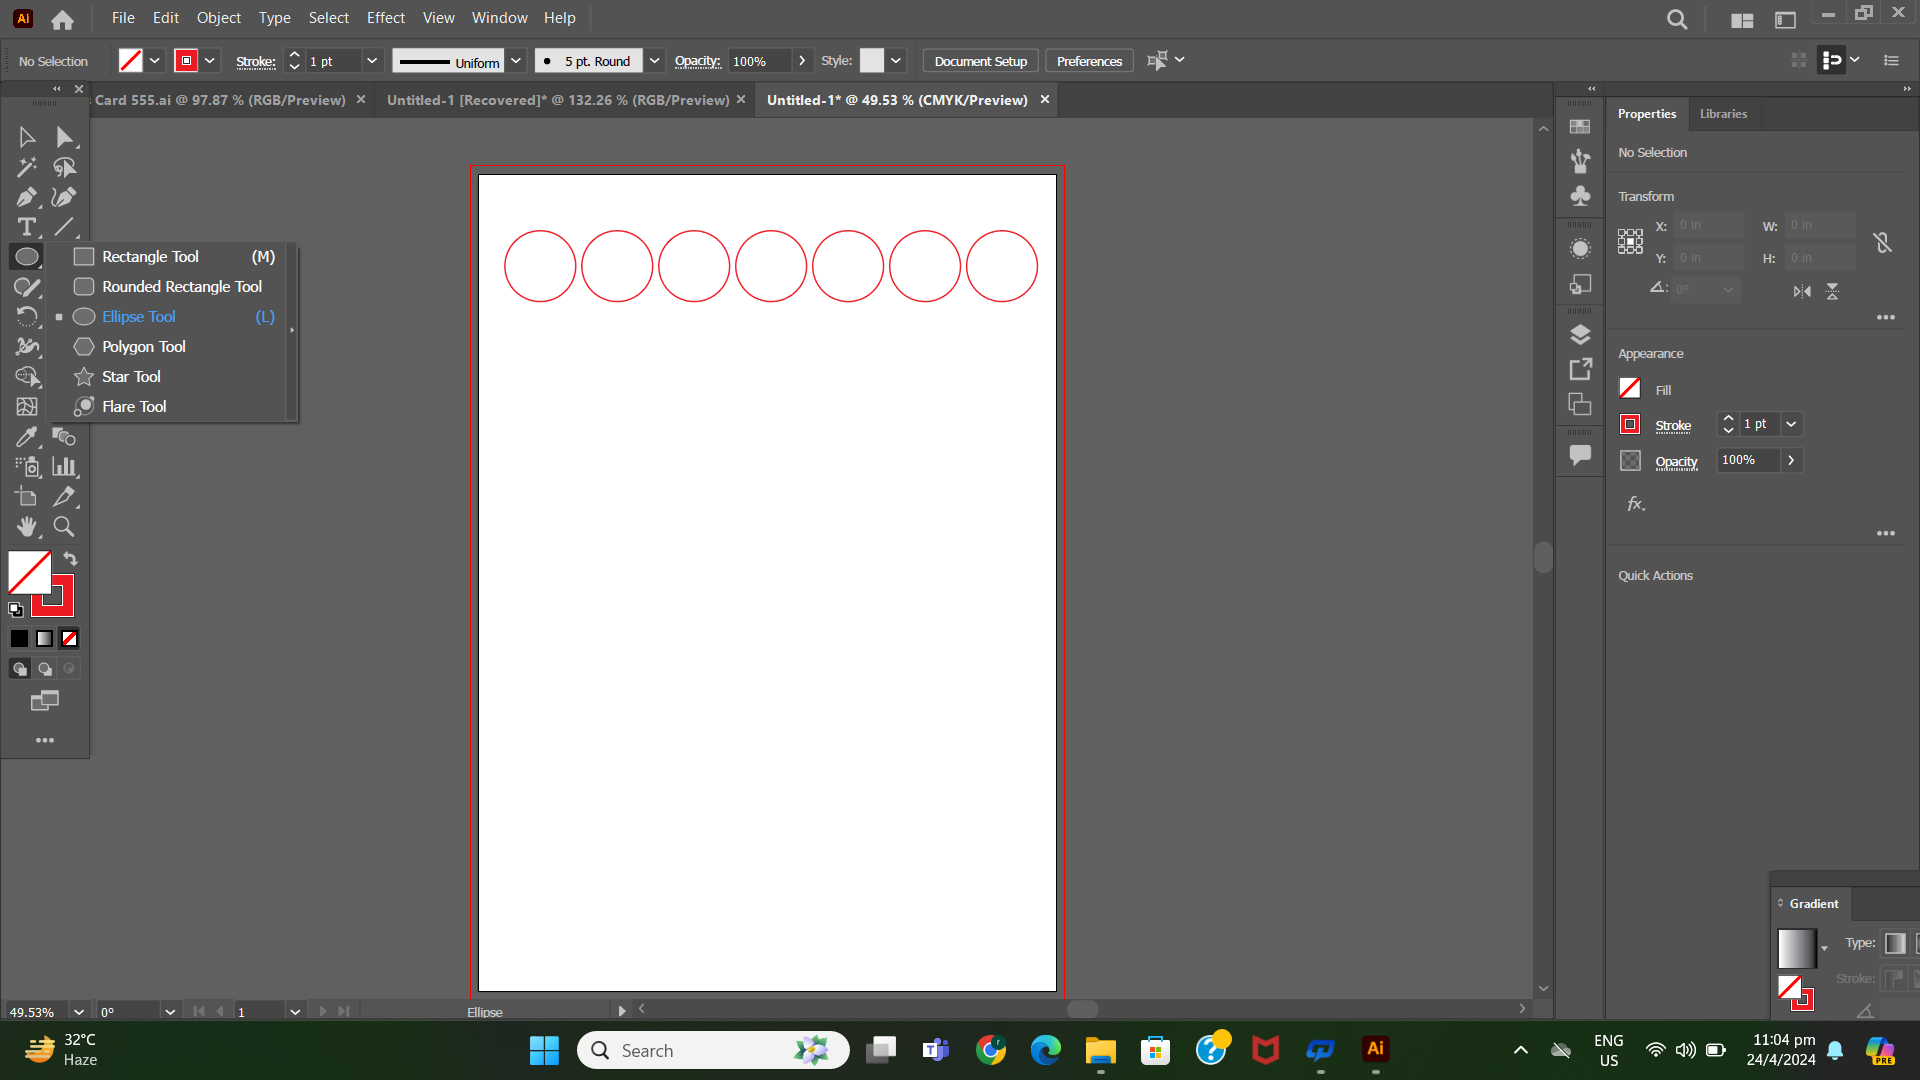
Task: Set paint mode to Gradient
Action: 44,639
